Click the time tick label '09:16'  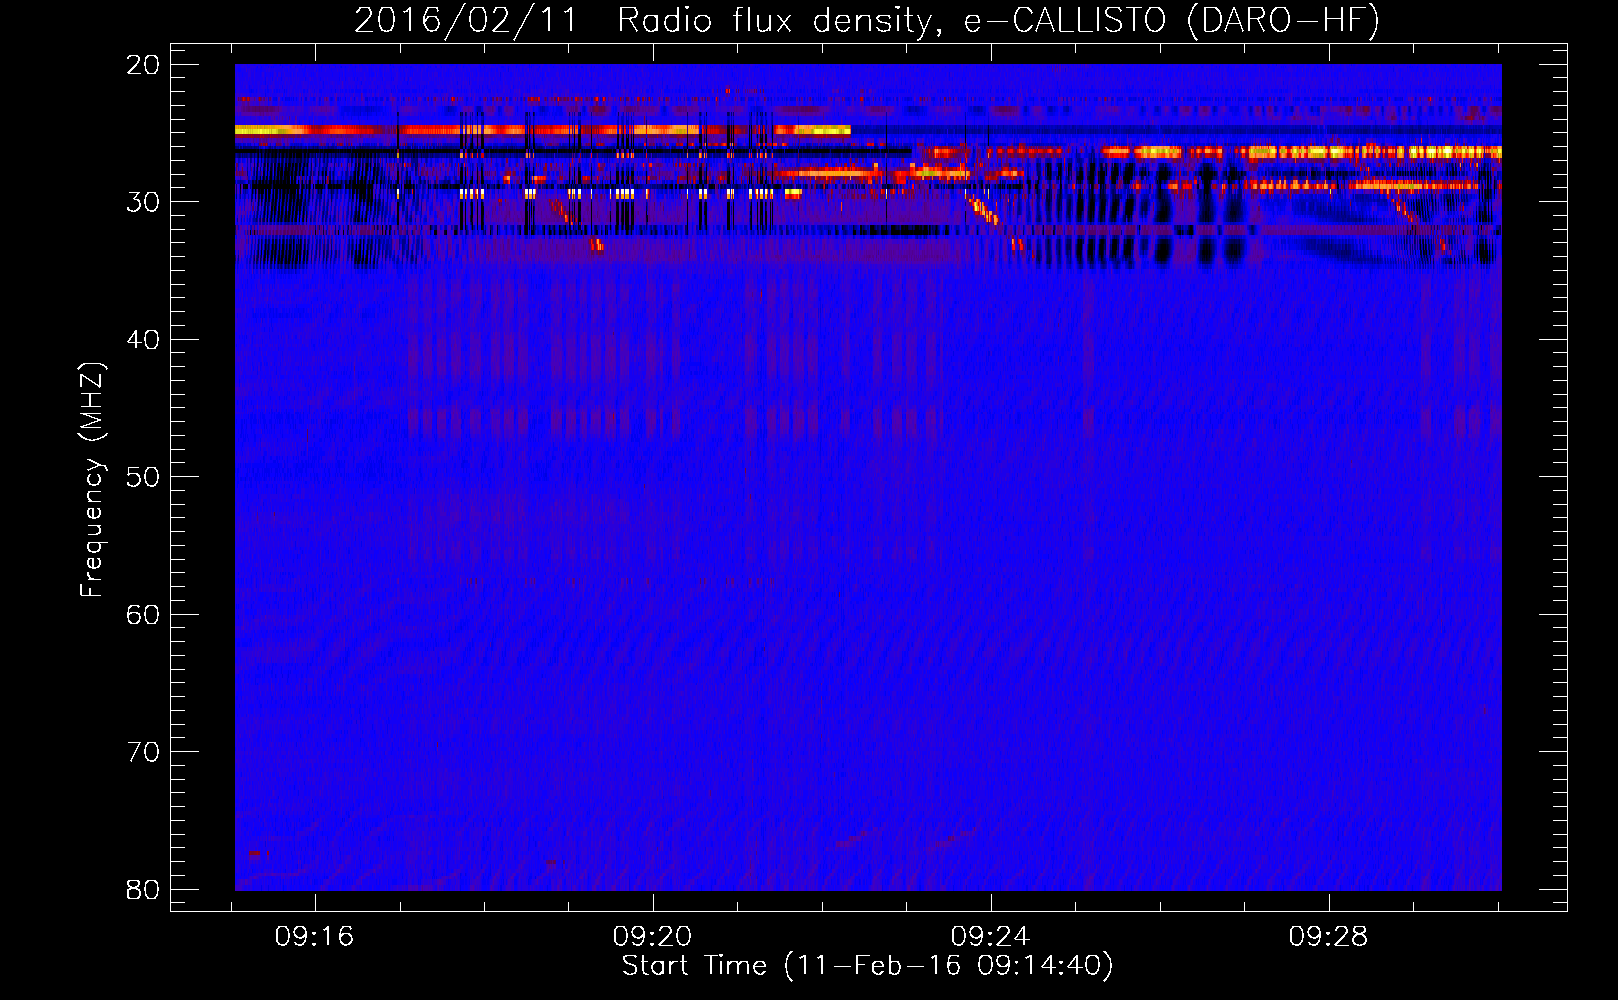point(315,937)
